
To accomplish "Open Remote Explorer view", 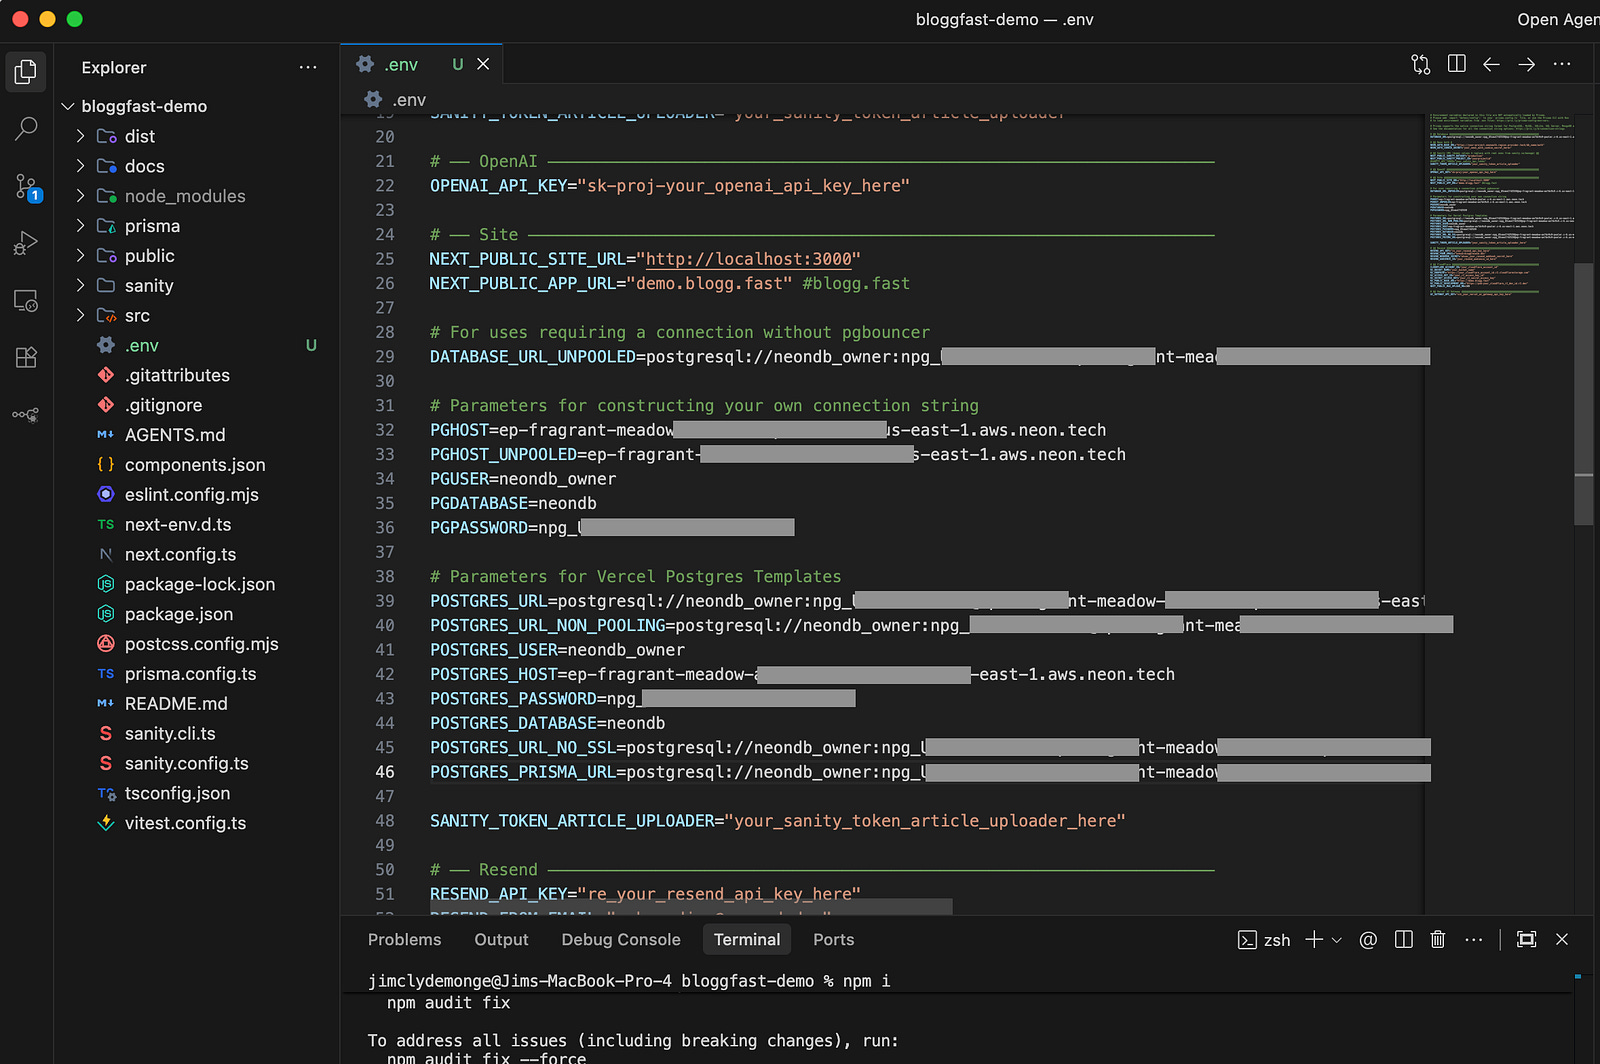I will [26, 301].
